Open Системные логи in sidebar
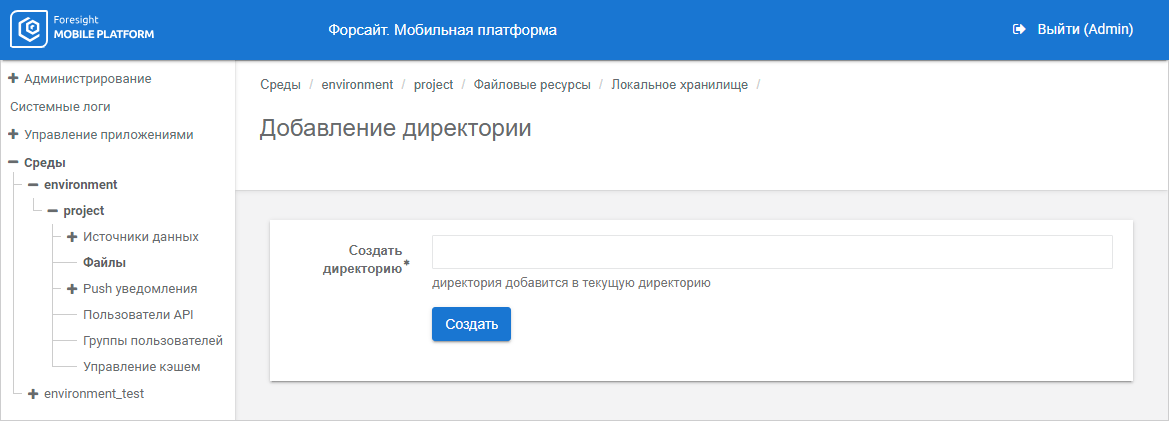The height and width of the screenshot is (421, 1169). click(x=60, y=106)
